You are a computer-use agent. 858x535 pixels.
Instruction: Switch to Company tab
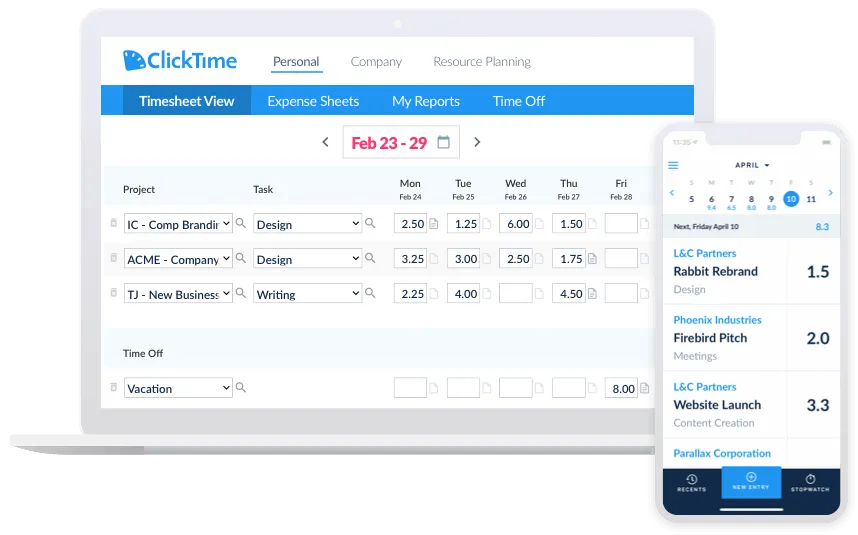pos(376,62)
